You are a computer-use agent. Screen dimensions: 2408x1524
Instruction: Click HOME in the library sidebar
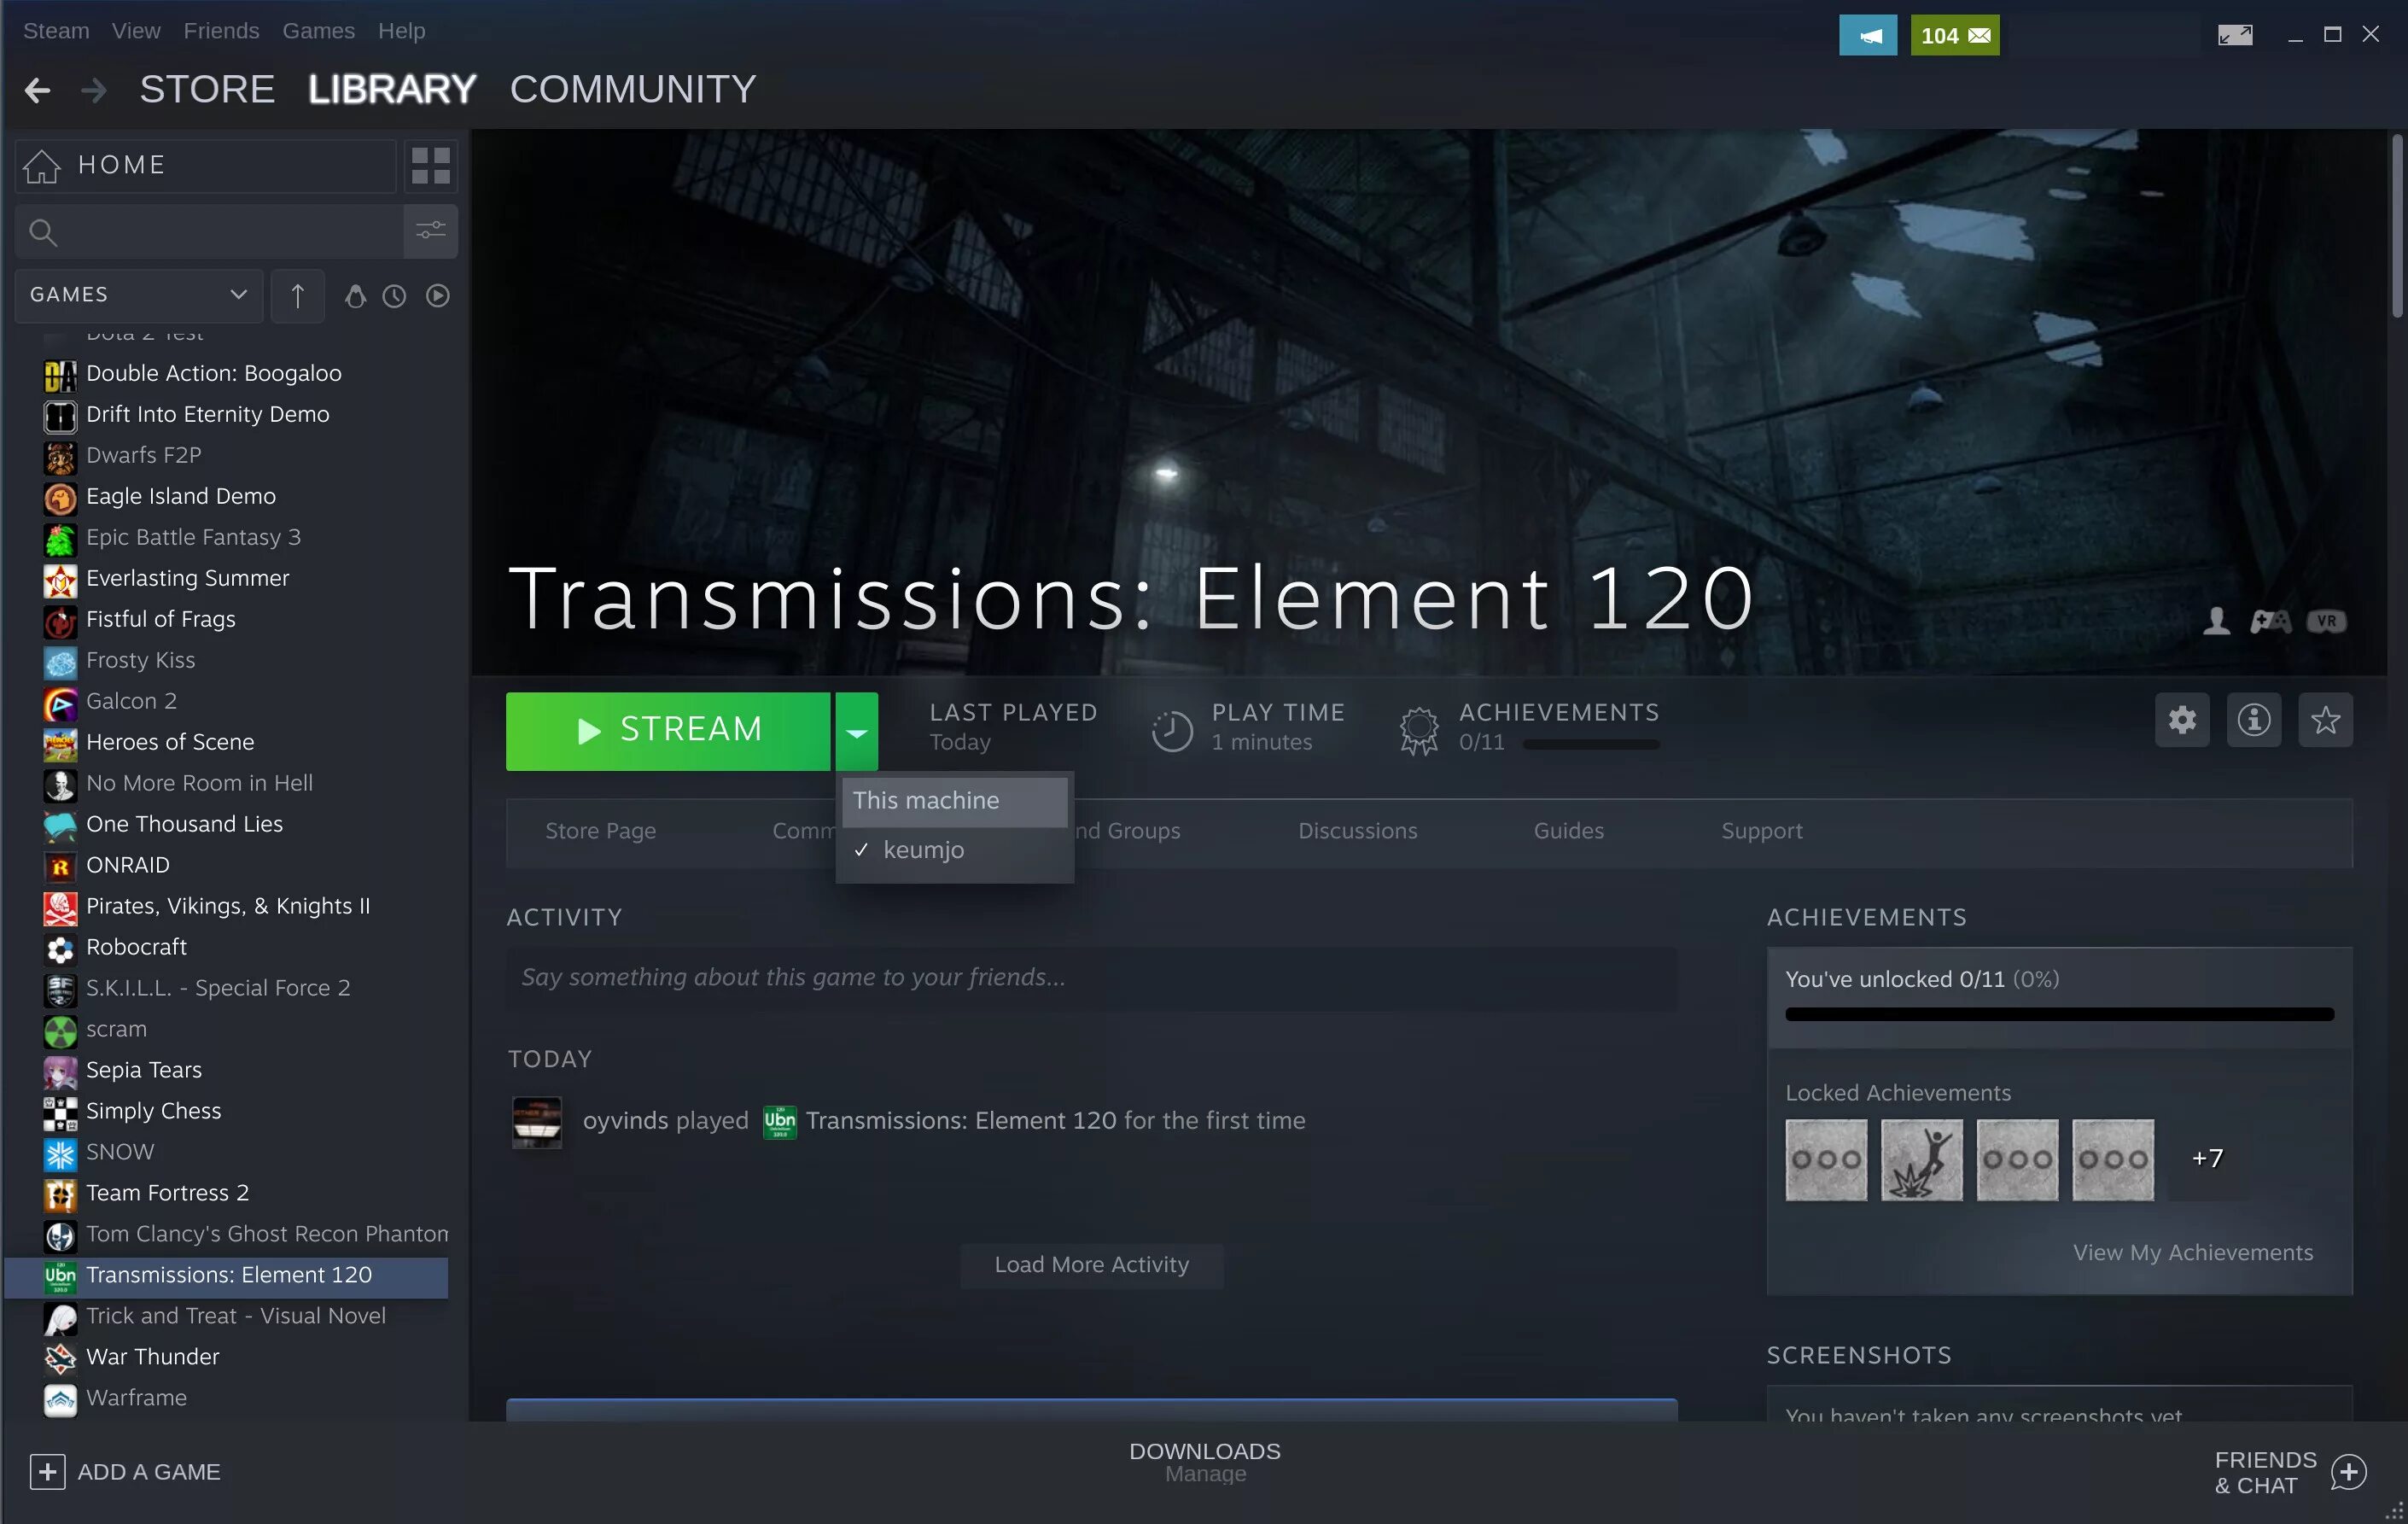pyautogui.click(x=205, y=165)
